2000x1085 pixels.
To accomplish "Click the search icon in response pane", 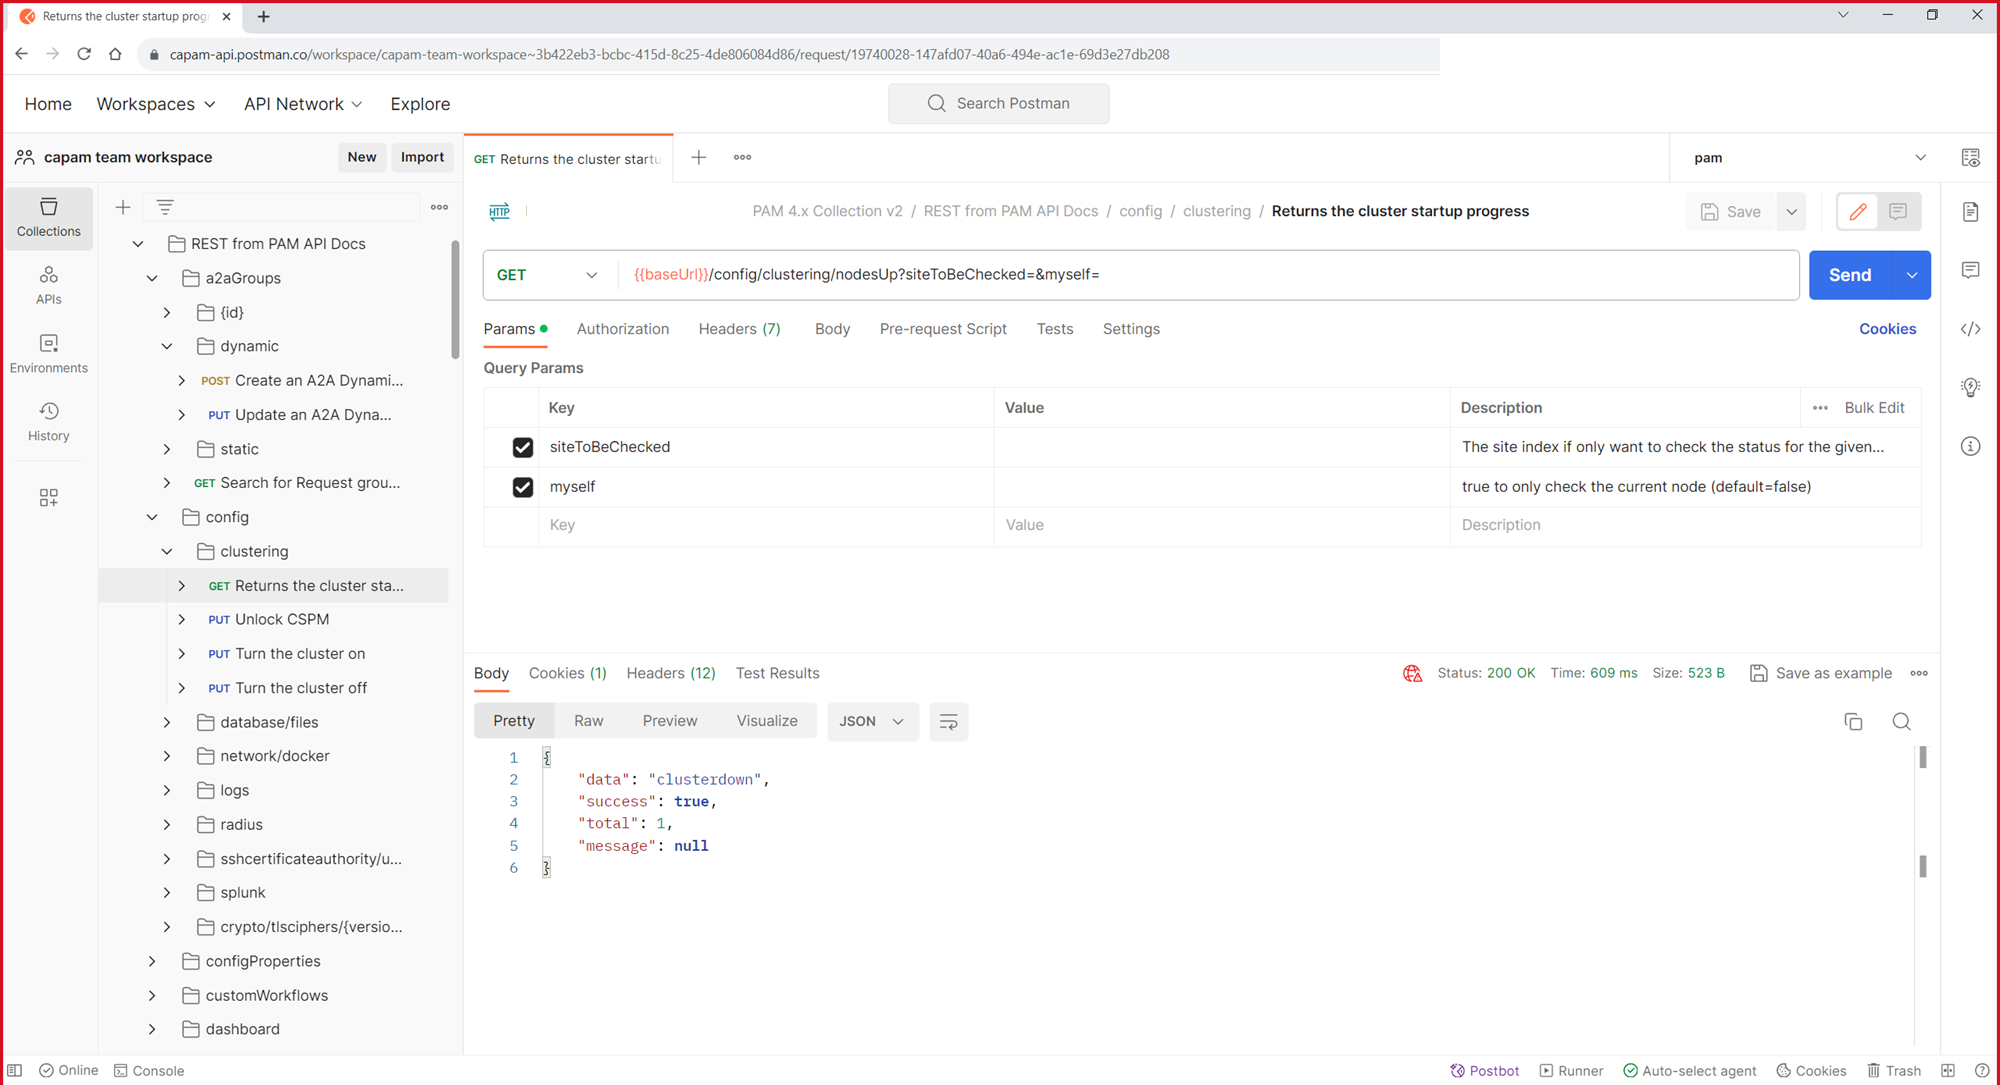I will coord(1901,722).
